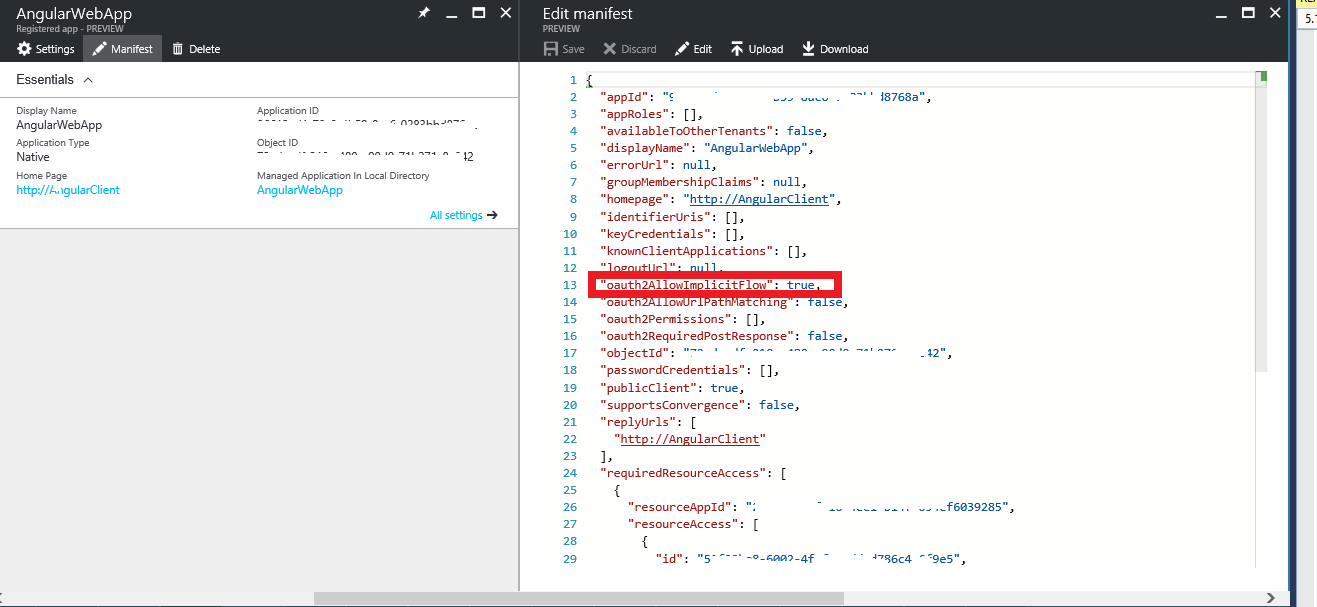Viewport: 1317px width, 607px height.
Task: Click the "passwordCredentials" line
Action: pos(689,371)
